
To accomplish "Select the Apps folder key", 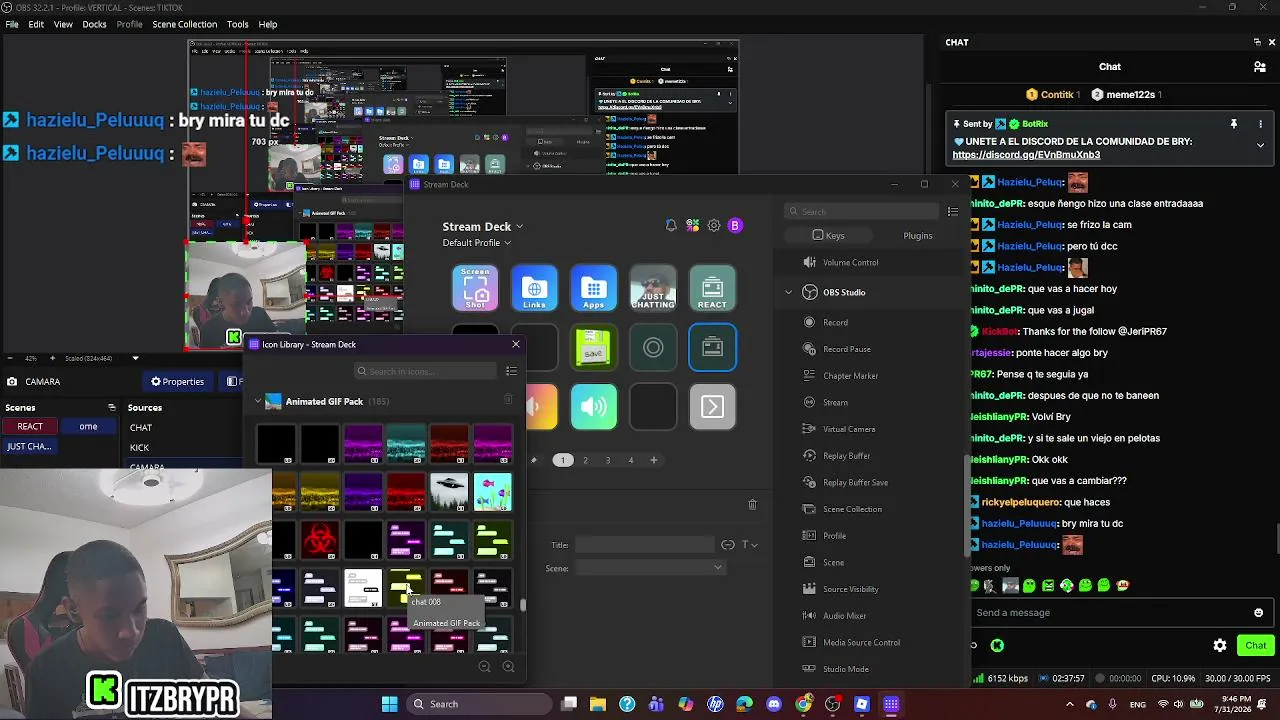I will [594, 288].
